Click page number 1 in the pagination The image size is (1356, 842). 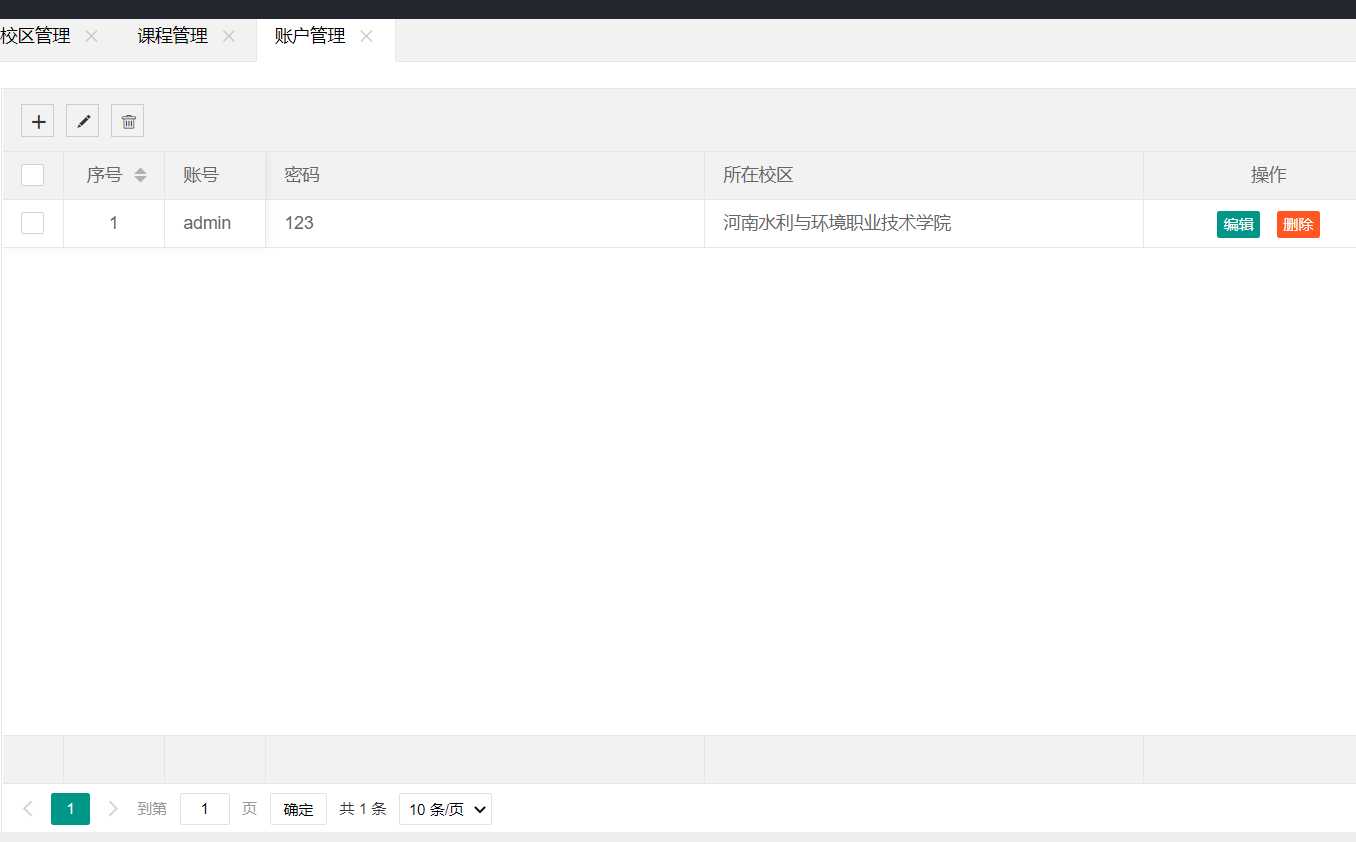[70, 809]
